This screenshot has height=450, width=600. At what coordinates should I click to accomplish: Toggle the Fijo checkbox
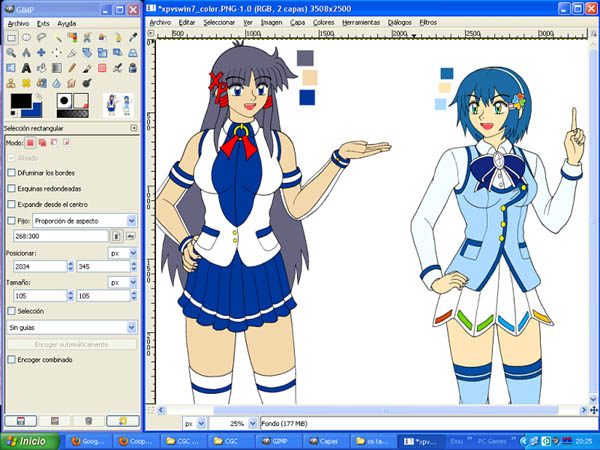pos(12,221)
